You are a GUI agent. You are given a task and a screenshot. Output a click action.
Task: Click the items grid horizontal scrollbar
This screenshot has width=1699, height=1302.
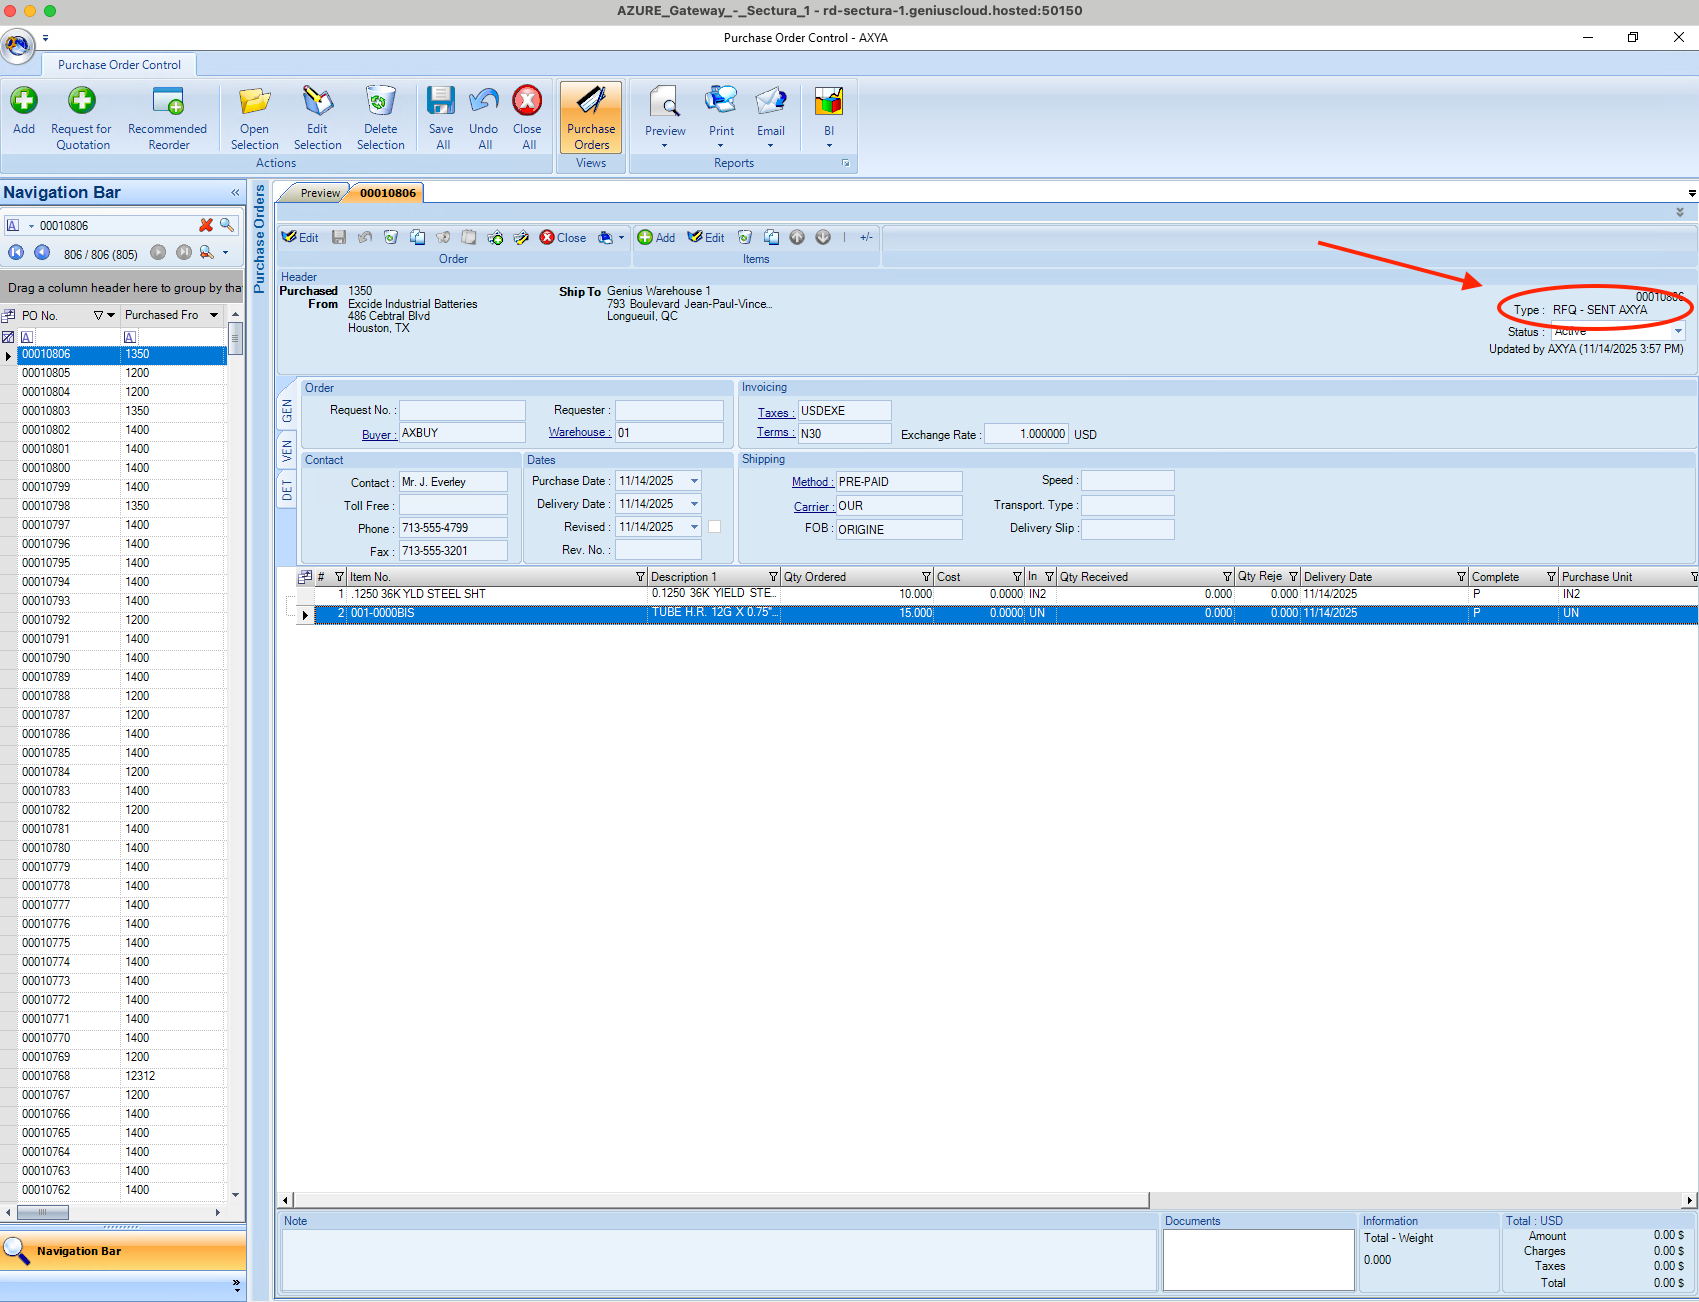pyautogui.click(x=716, y=1200)
